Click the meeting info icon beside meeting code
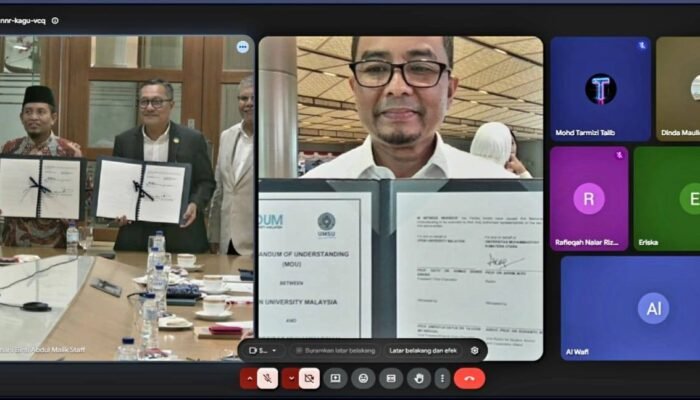The width and height of the screenshot is (700, 400). tap(55, 21)
